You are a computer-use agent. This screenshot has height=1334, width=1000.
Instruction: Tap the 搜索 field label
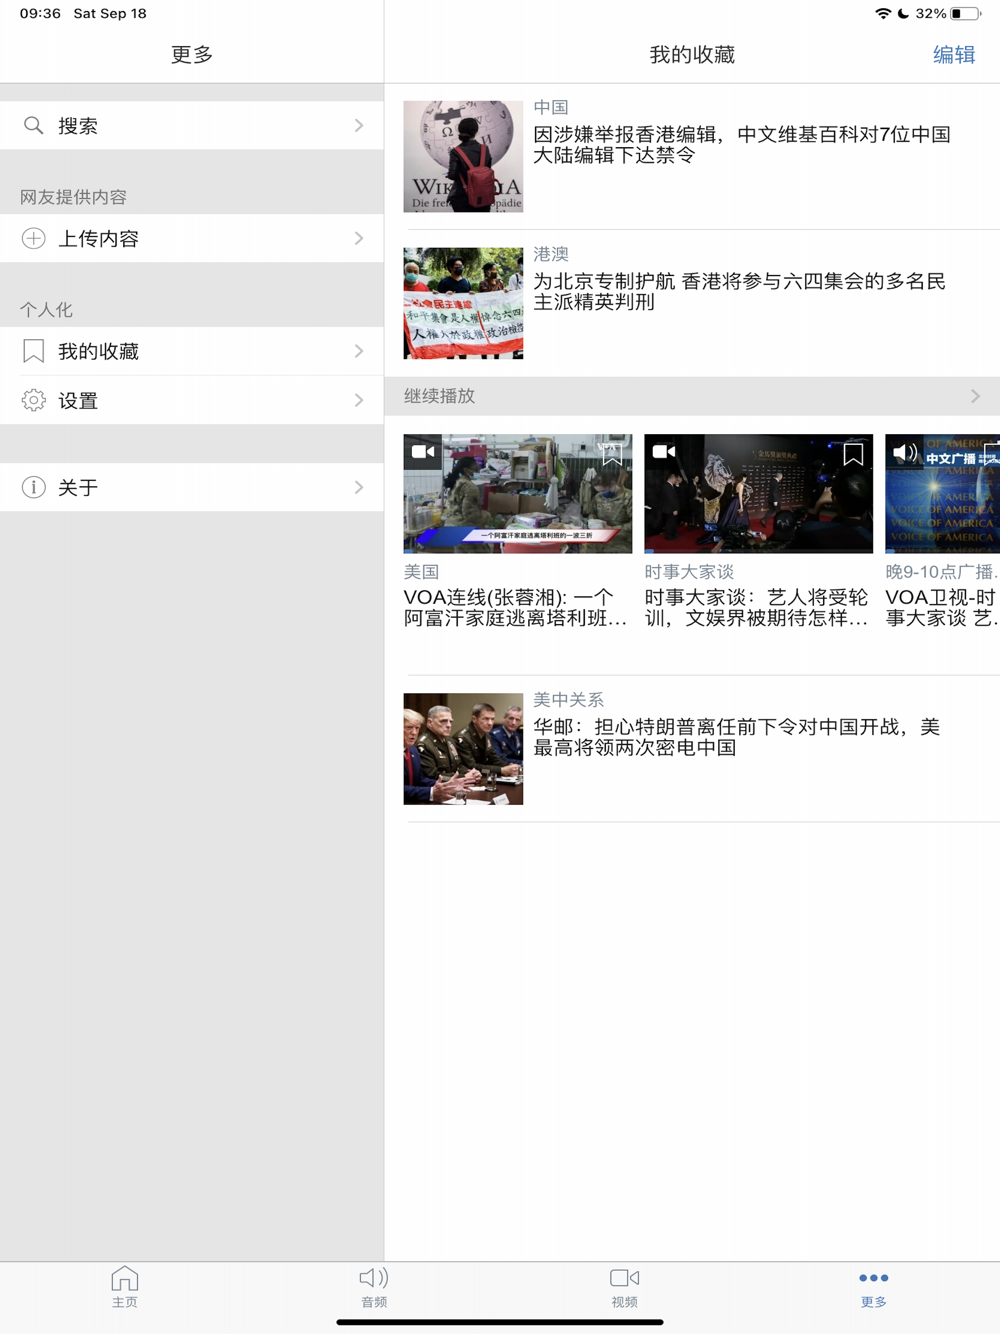78,125
